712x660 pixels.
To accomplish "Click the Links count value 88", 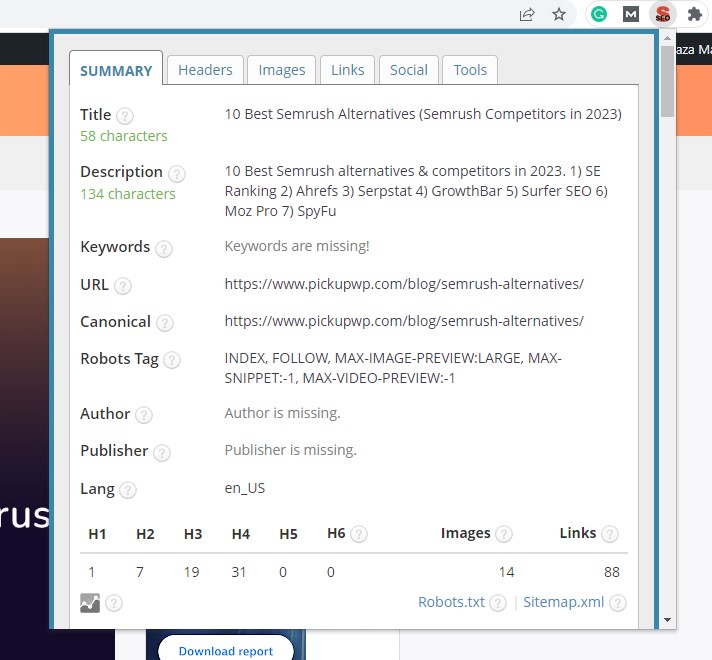I will click(x=612, y=572).
